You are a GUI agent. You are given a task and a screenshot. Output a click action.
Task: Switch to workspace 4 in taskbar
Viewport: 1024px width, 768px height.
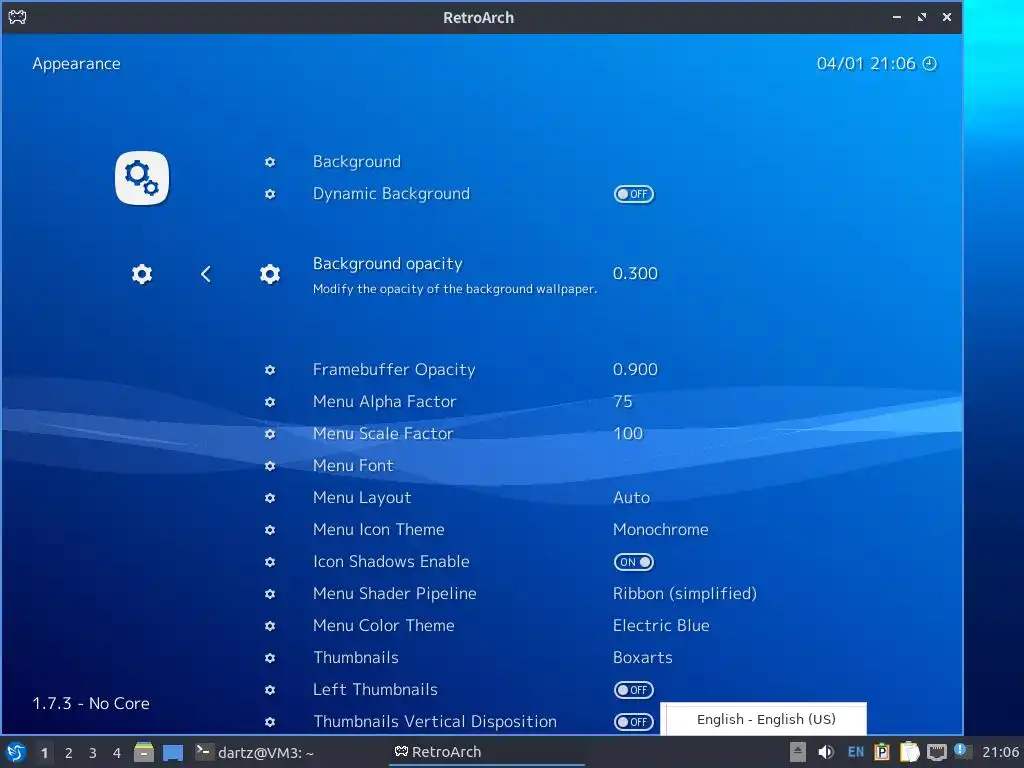pyautogui.click(x=117, y=753)
